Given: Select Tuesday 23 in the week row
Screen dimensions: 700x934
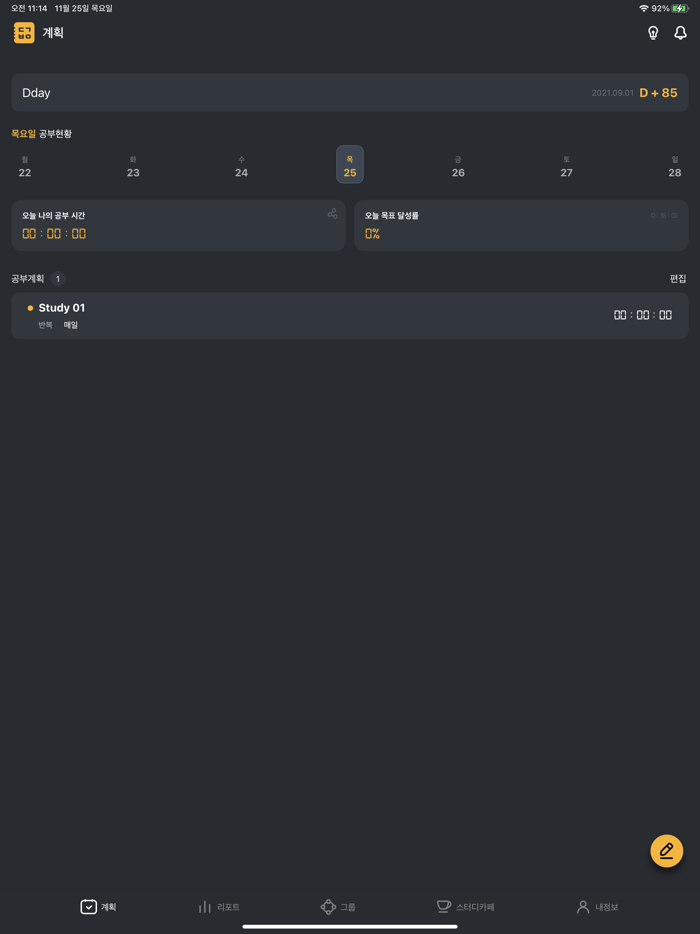Looking at the screenshot, I should 133,167.
